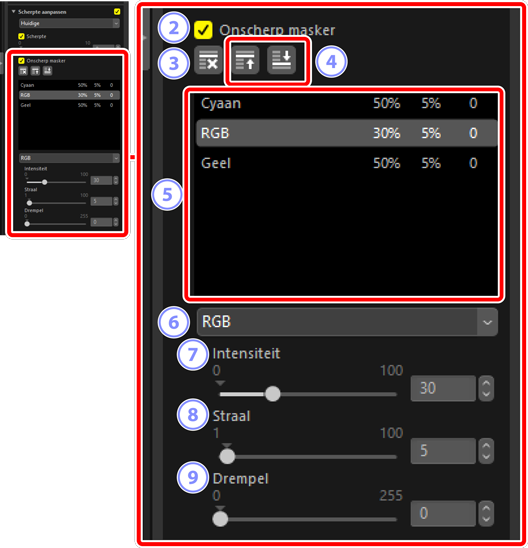Toggle the large Onscherp masker checkbox
The width and height of the screenshot is (528, 548).
[x=203, y=30]
